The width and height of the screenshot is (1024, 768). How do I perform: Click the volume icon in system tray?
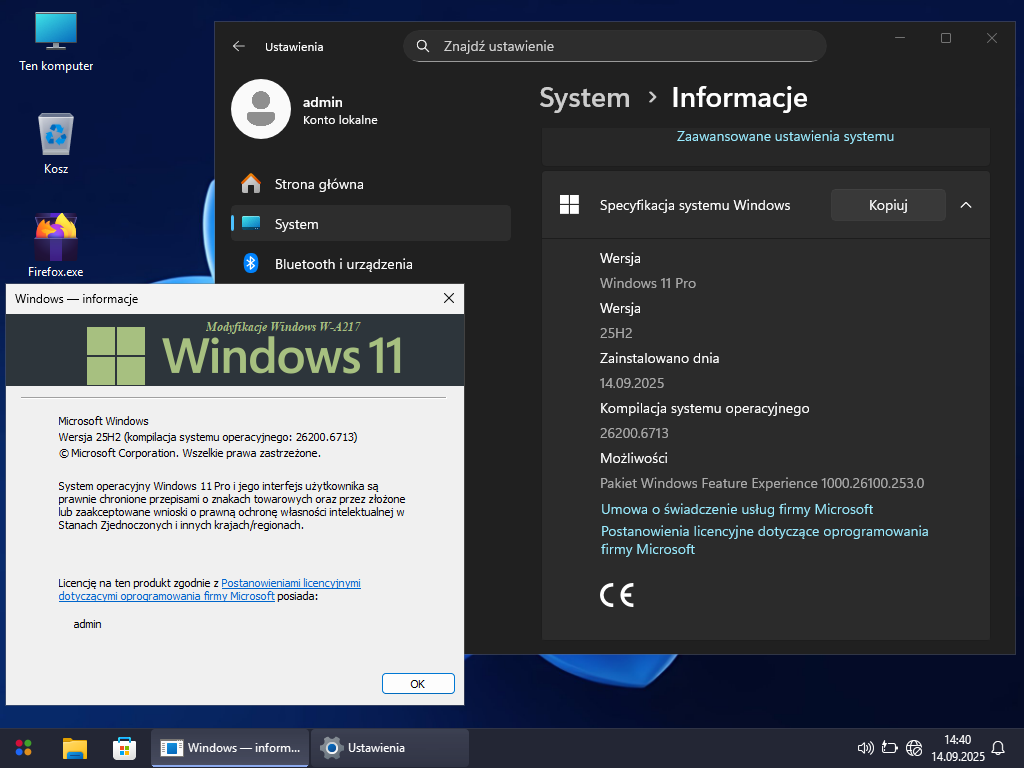tap(866, 748)
